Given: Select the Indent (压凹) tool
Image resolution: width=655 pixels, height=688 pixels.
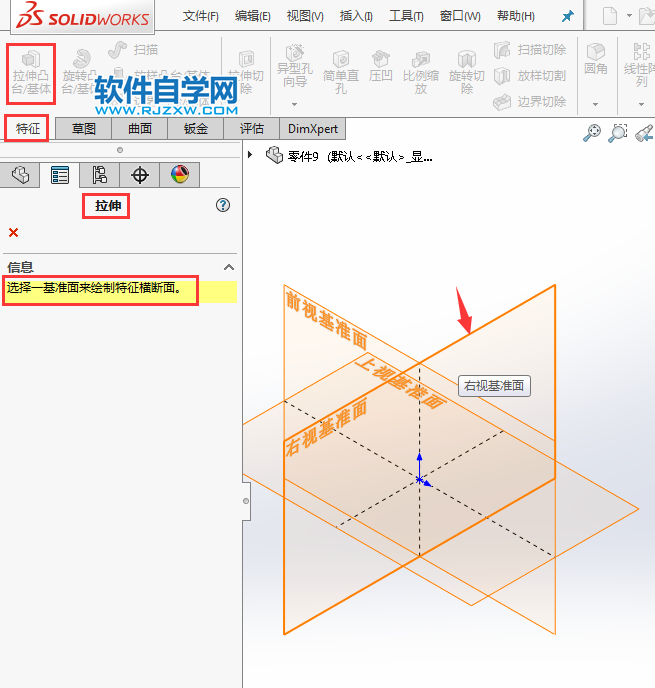Looking at the screenshot, I should (x=380, y=66).
